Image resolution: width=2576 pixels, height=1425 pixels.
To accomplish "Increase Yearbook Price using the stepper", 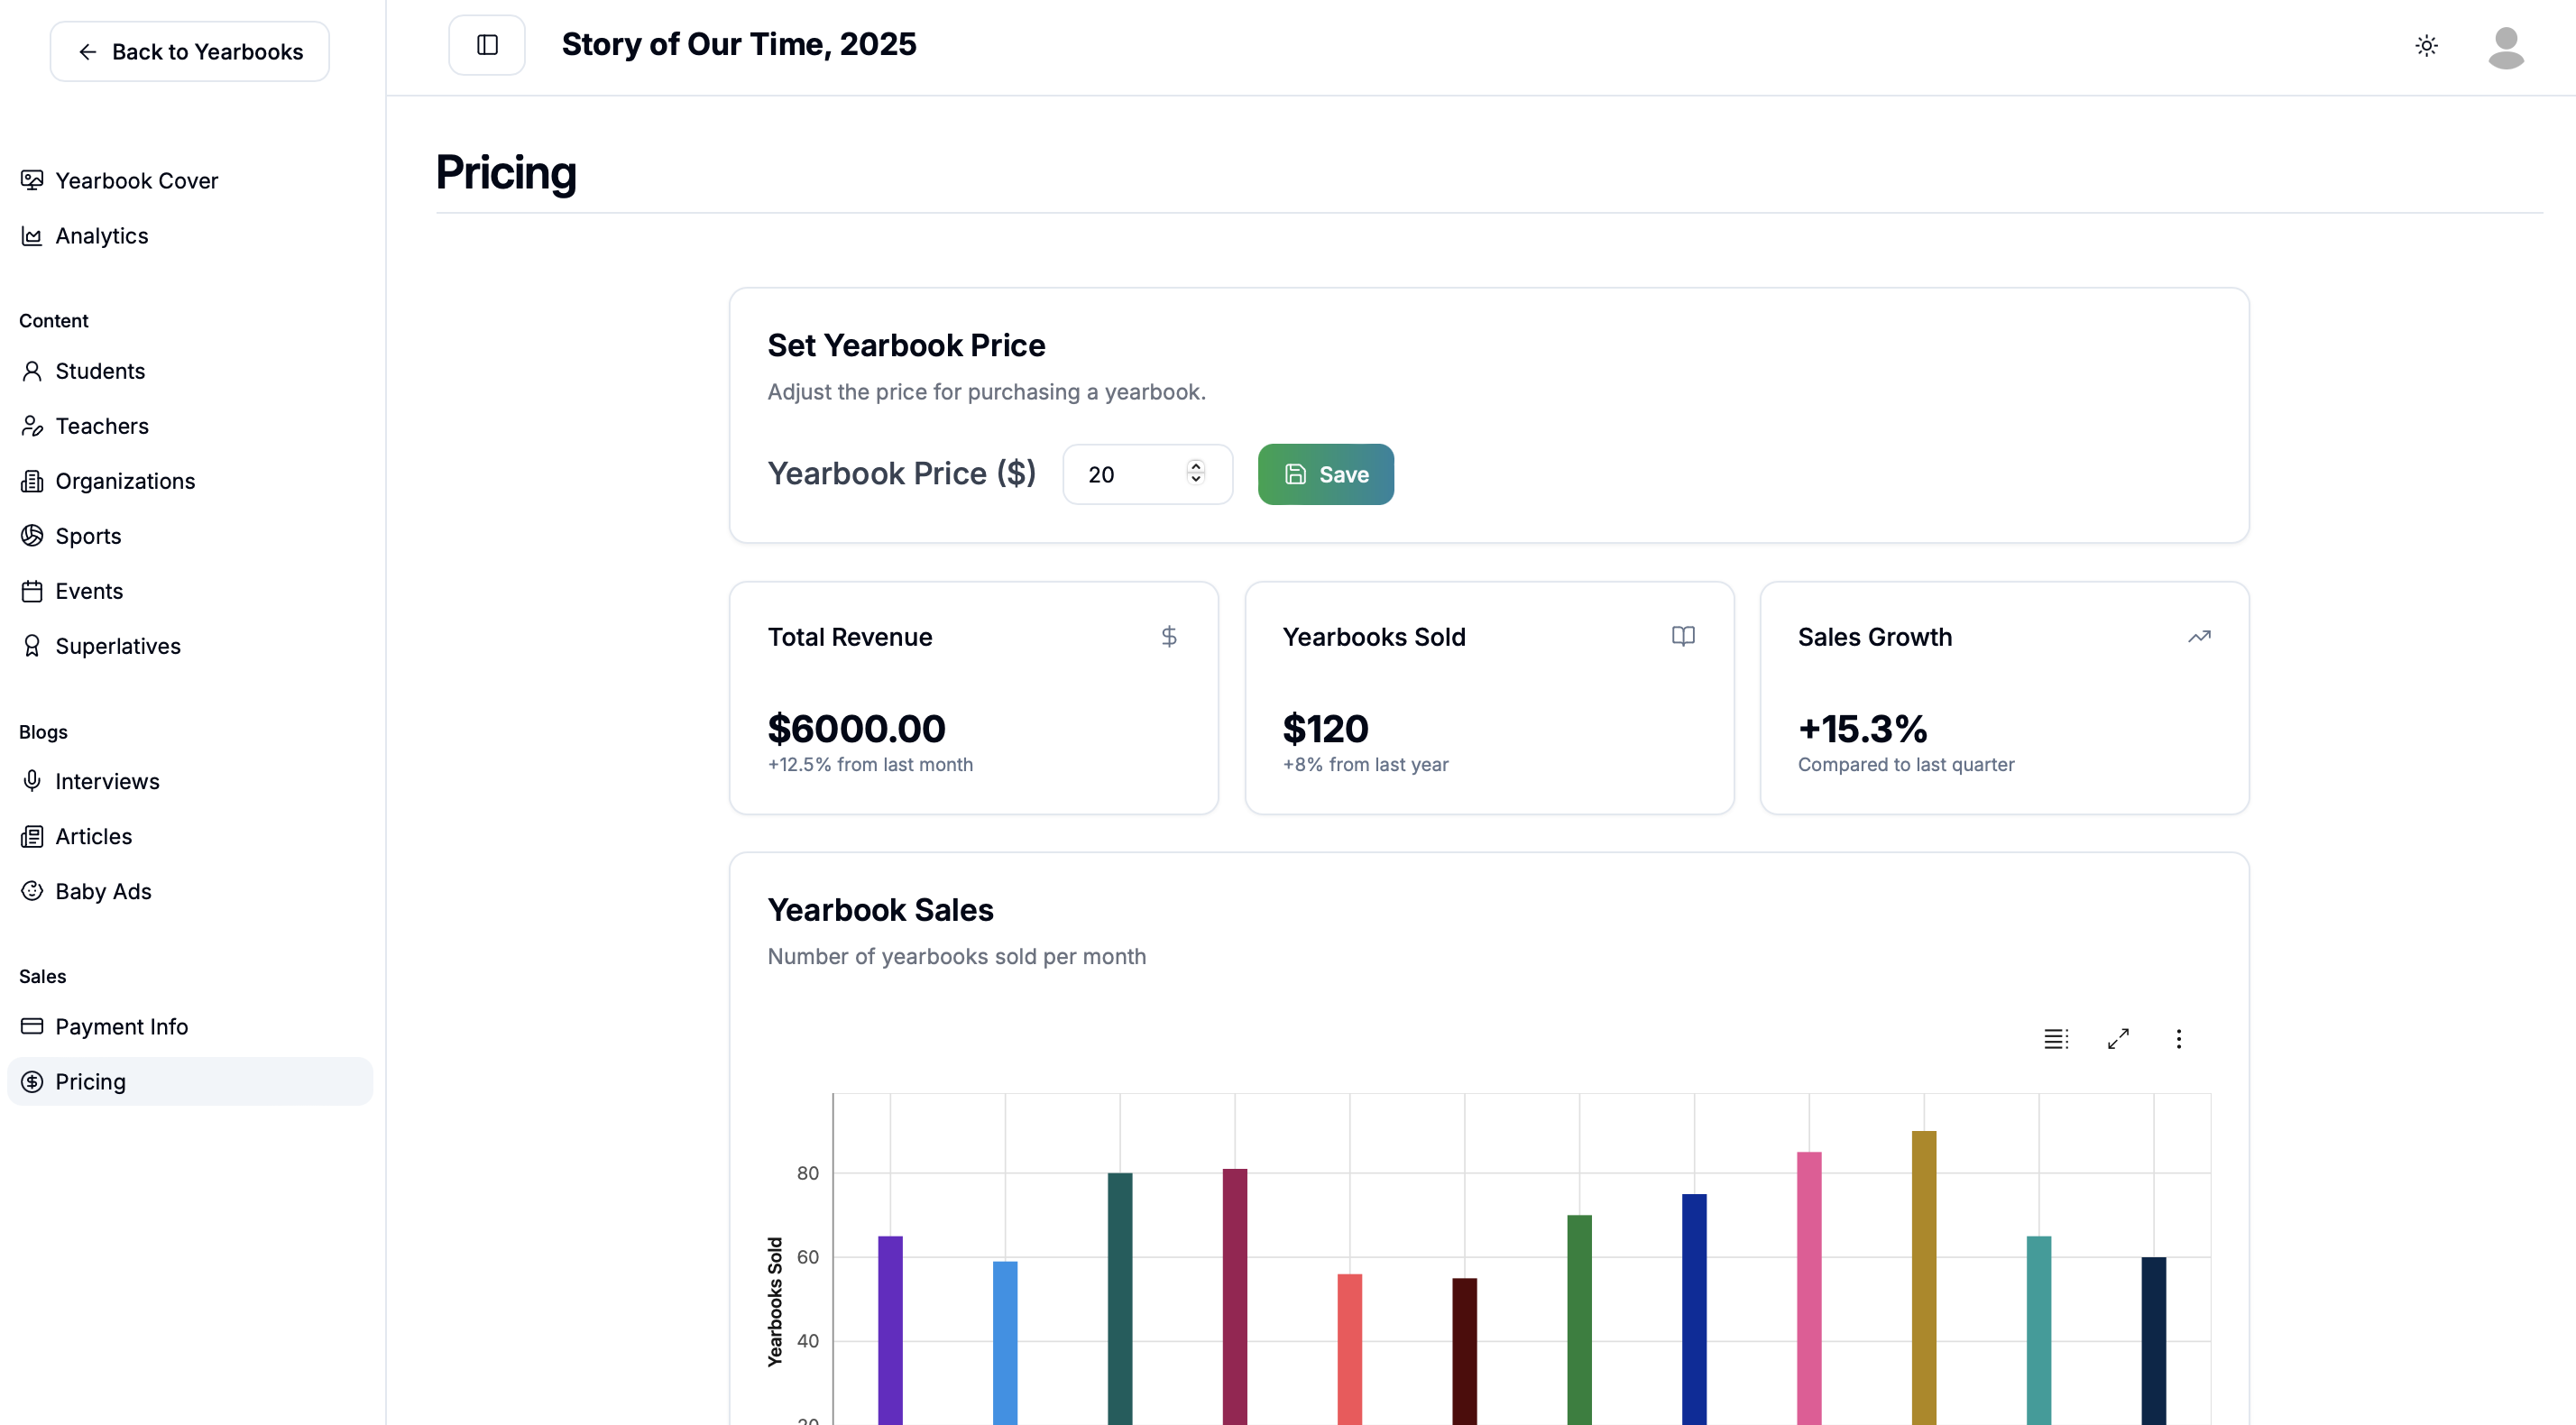I will pyautogui.click(x=1195, y=467).
